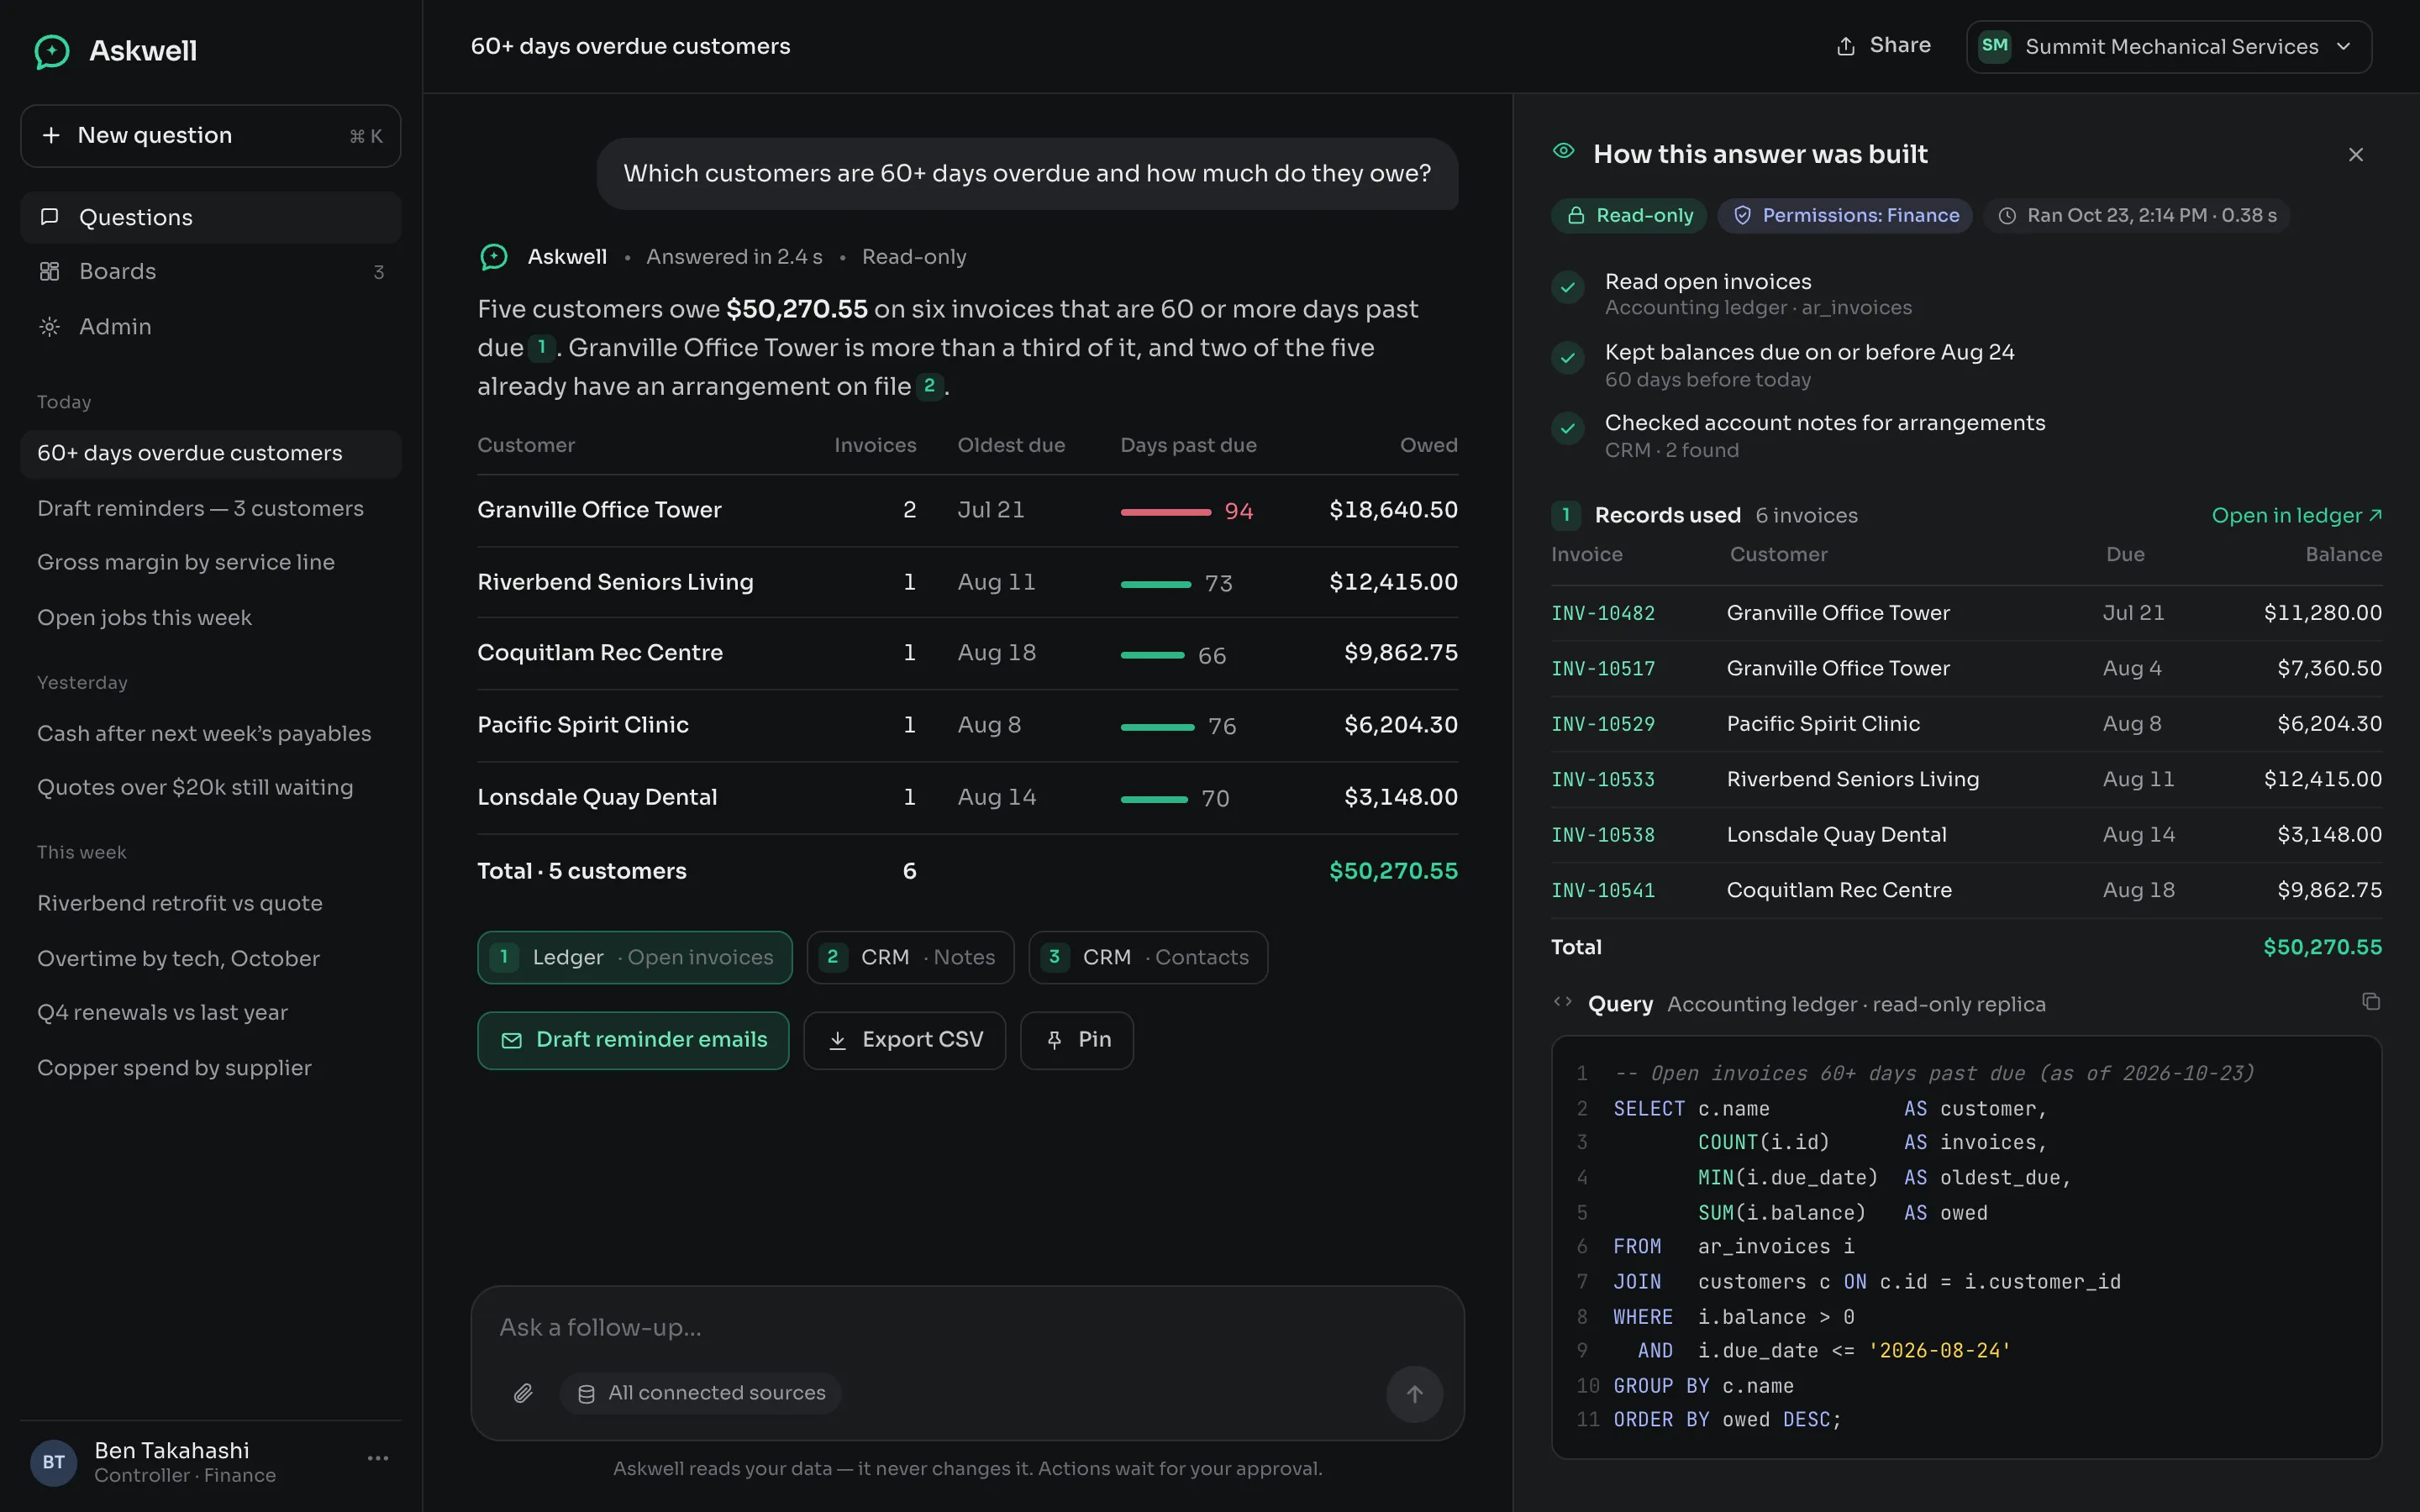Click the clock icon next to Ran Oct 23
2420x1512 pixels.
(2006, 216)
